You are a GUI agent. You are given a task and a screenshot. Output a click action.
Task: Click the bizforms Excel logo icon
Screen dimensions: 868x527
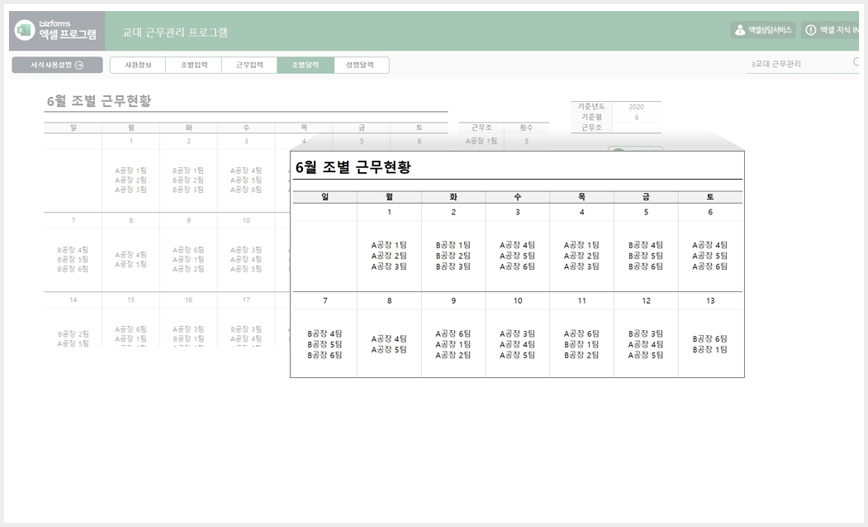pyautogui.click(x=24, y=30)
